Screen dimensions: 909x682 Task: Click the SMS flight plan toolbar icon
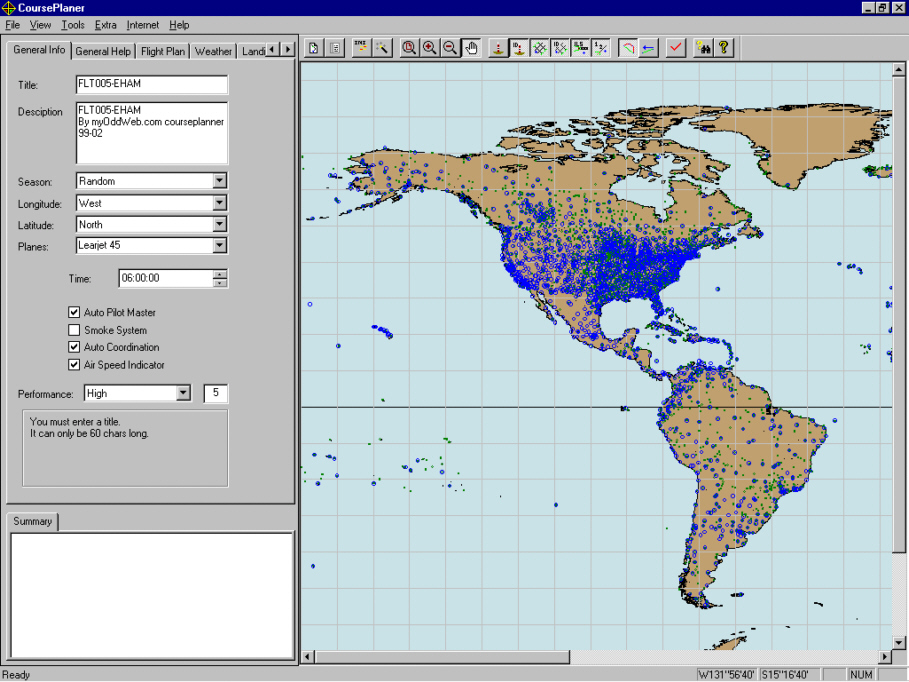(362, 48)
